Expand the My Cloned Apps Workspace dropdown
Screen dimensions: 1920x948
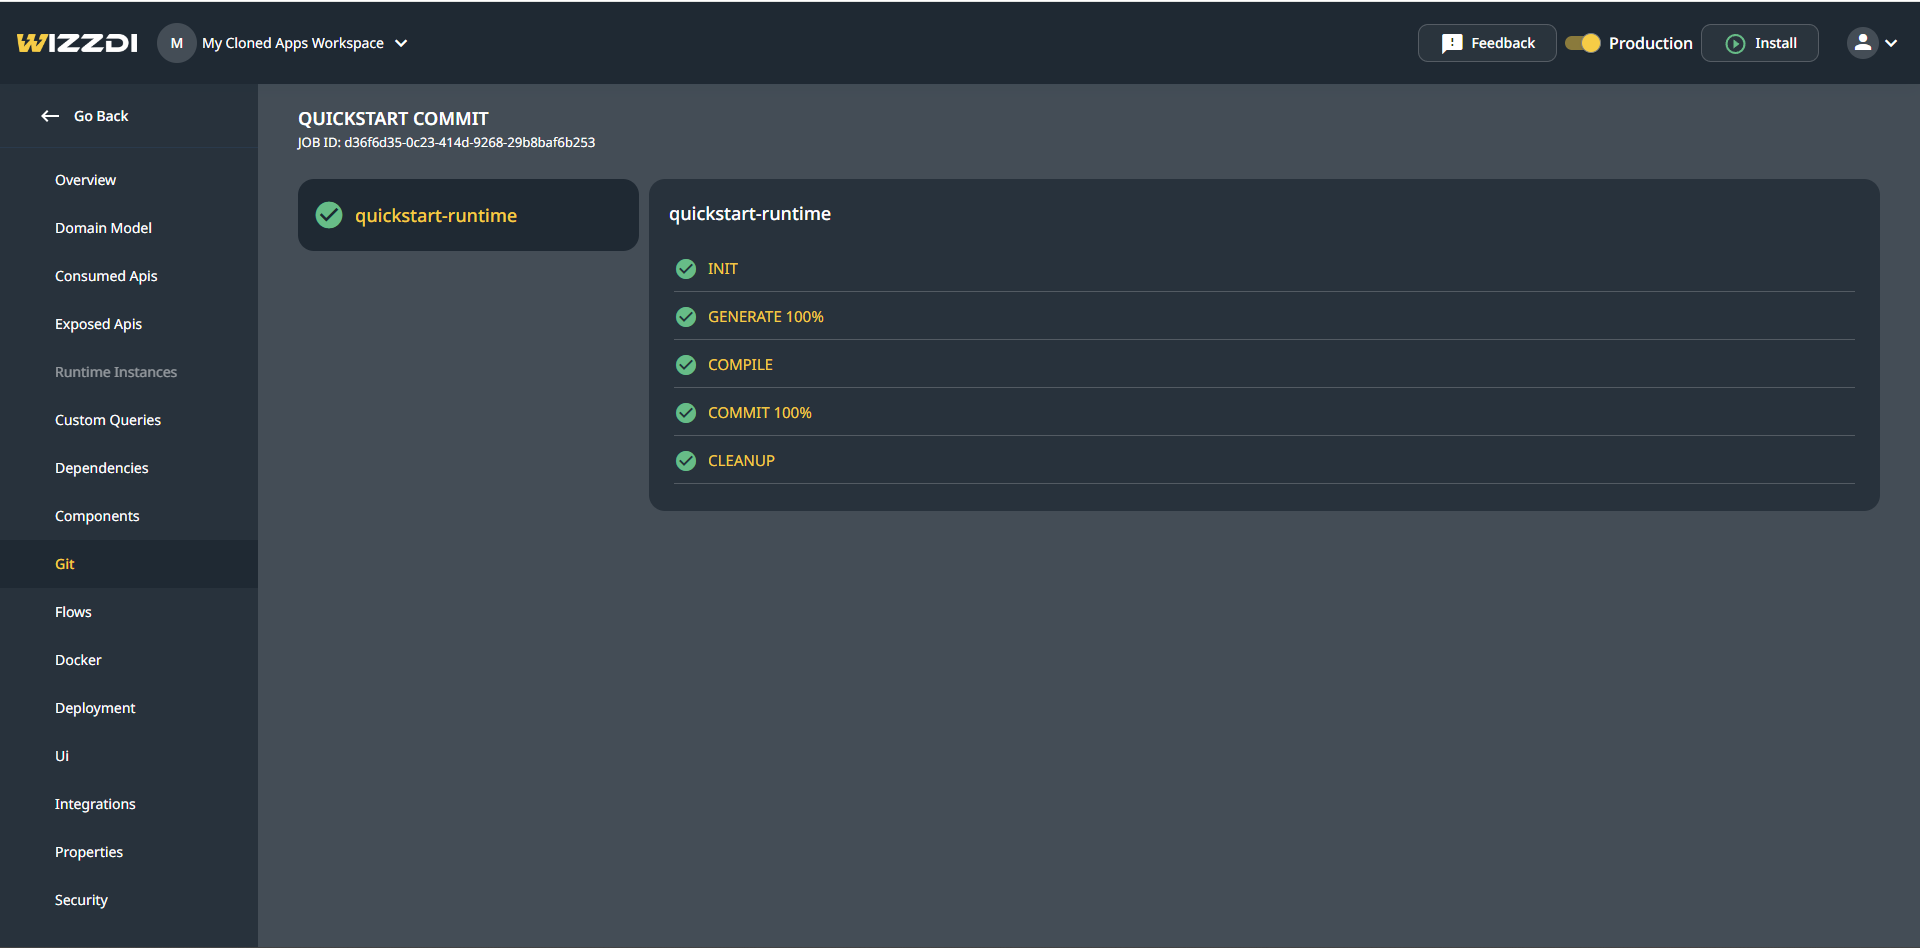(x=401, y=43)
